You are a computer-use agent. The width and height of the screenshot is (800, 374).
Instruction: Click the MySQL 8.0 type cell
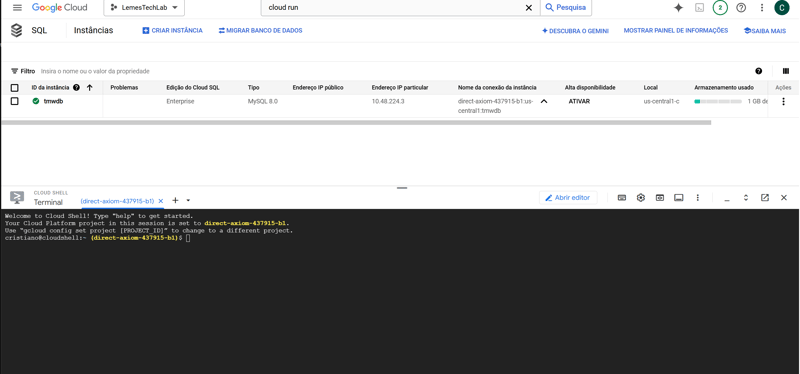263,102
